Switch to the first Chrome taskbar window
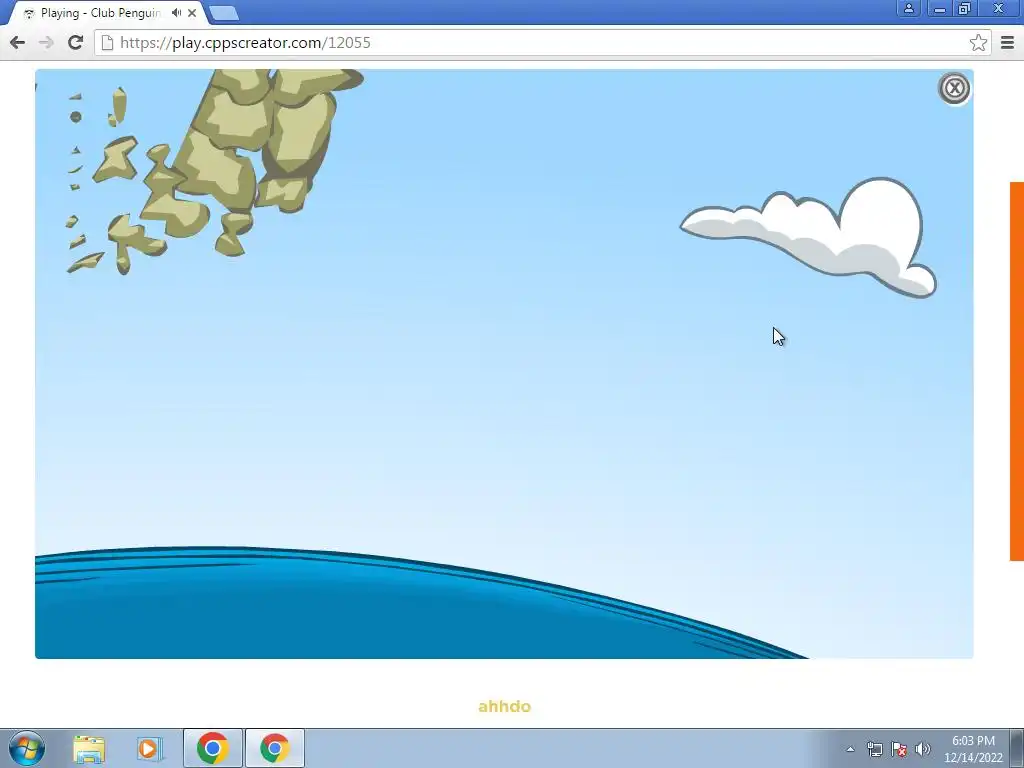 pos(213,748)
